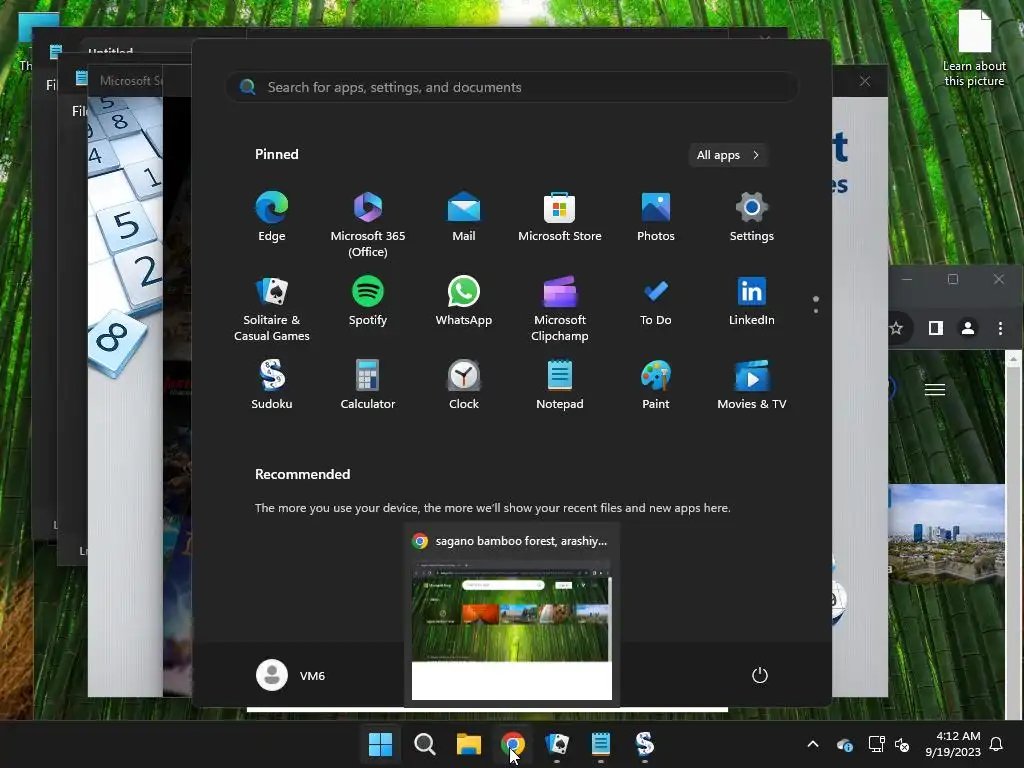
Task: Bookmark page with Chrome star icon
Action: (896, 328)
